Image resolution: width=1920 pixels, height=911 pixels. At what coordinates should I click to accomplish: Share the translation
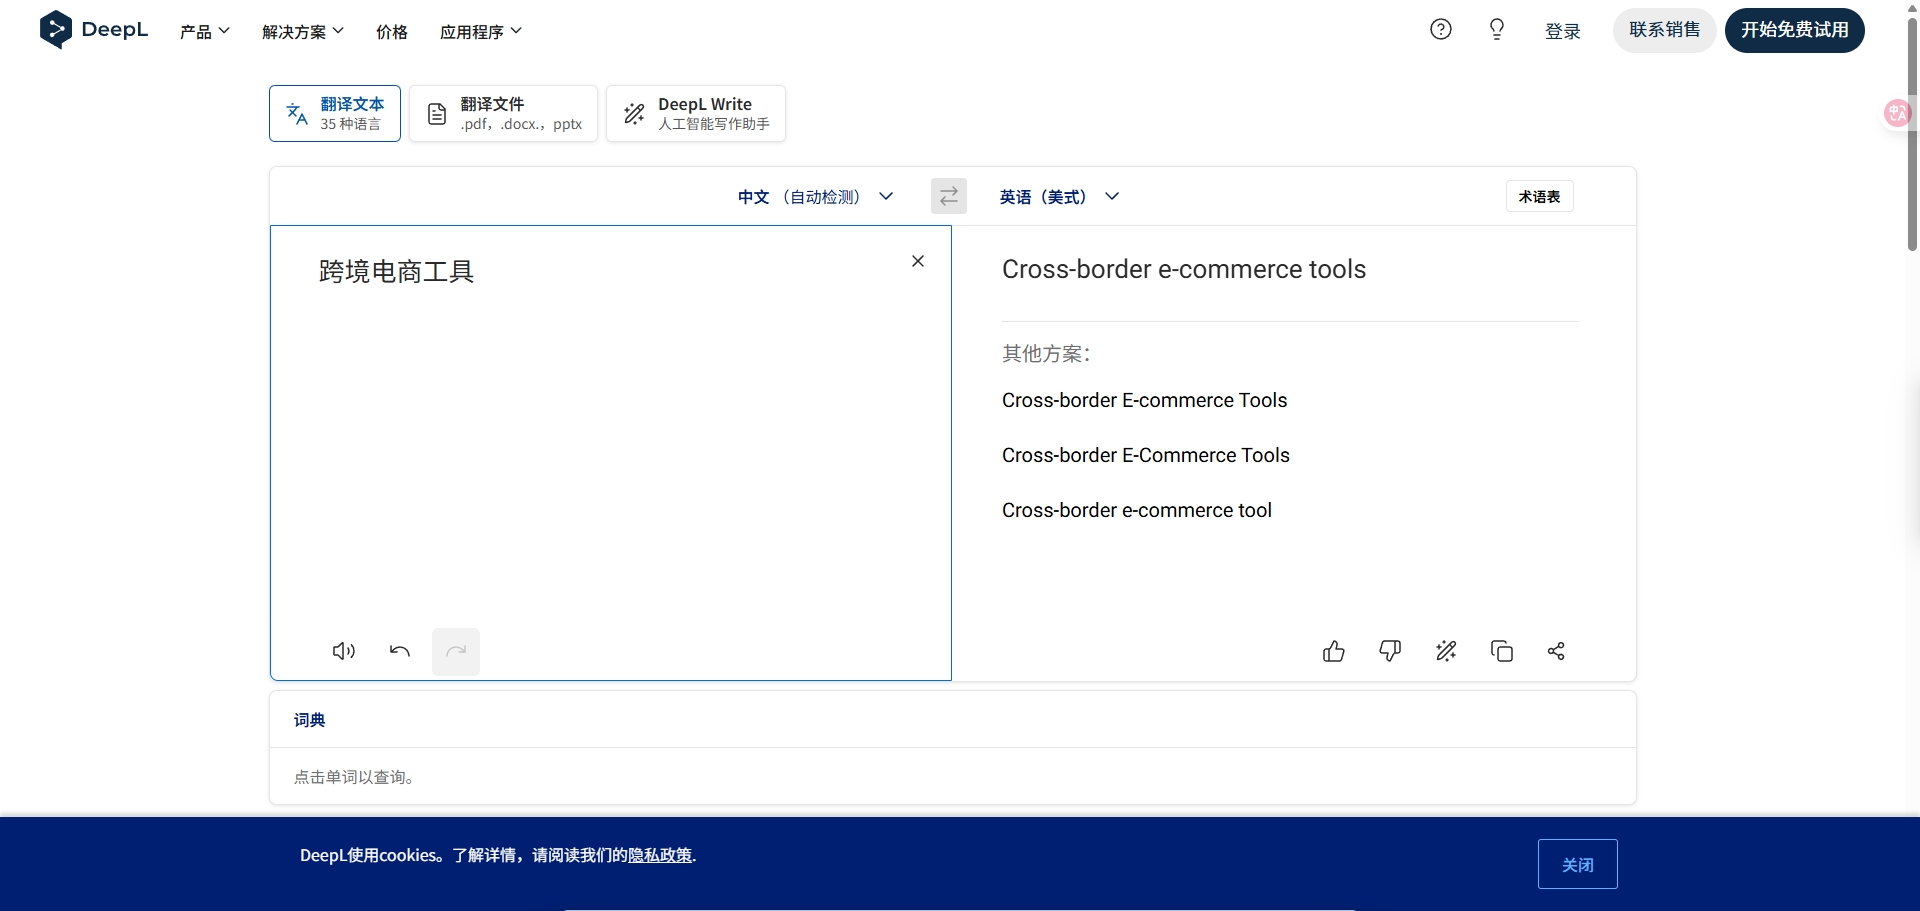coord(1556,651)
